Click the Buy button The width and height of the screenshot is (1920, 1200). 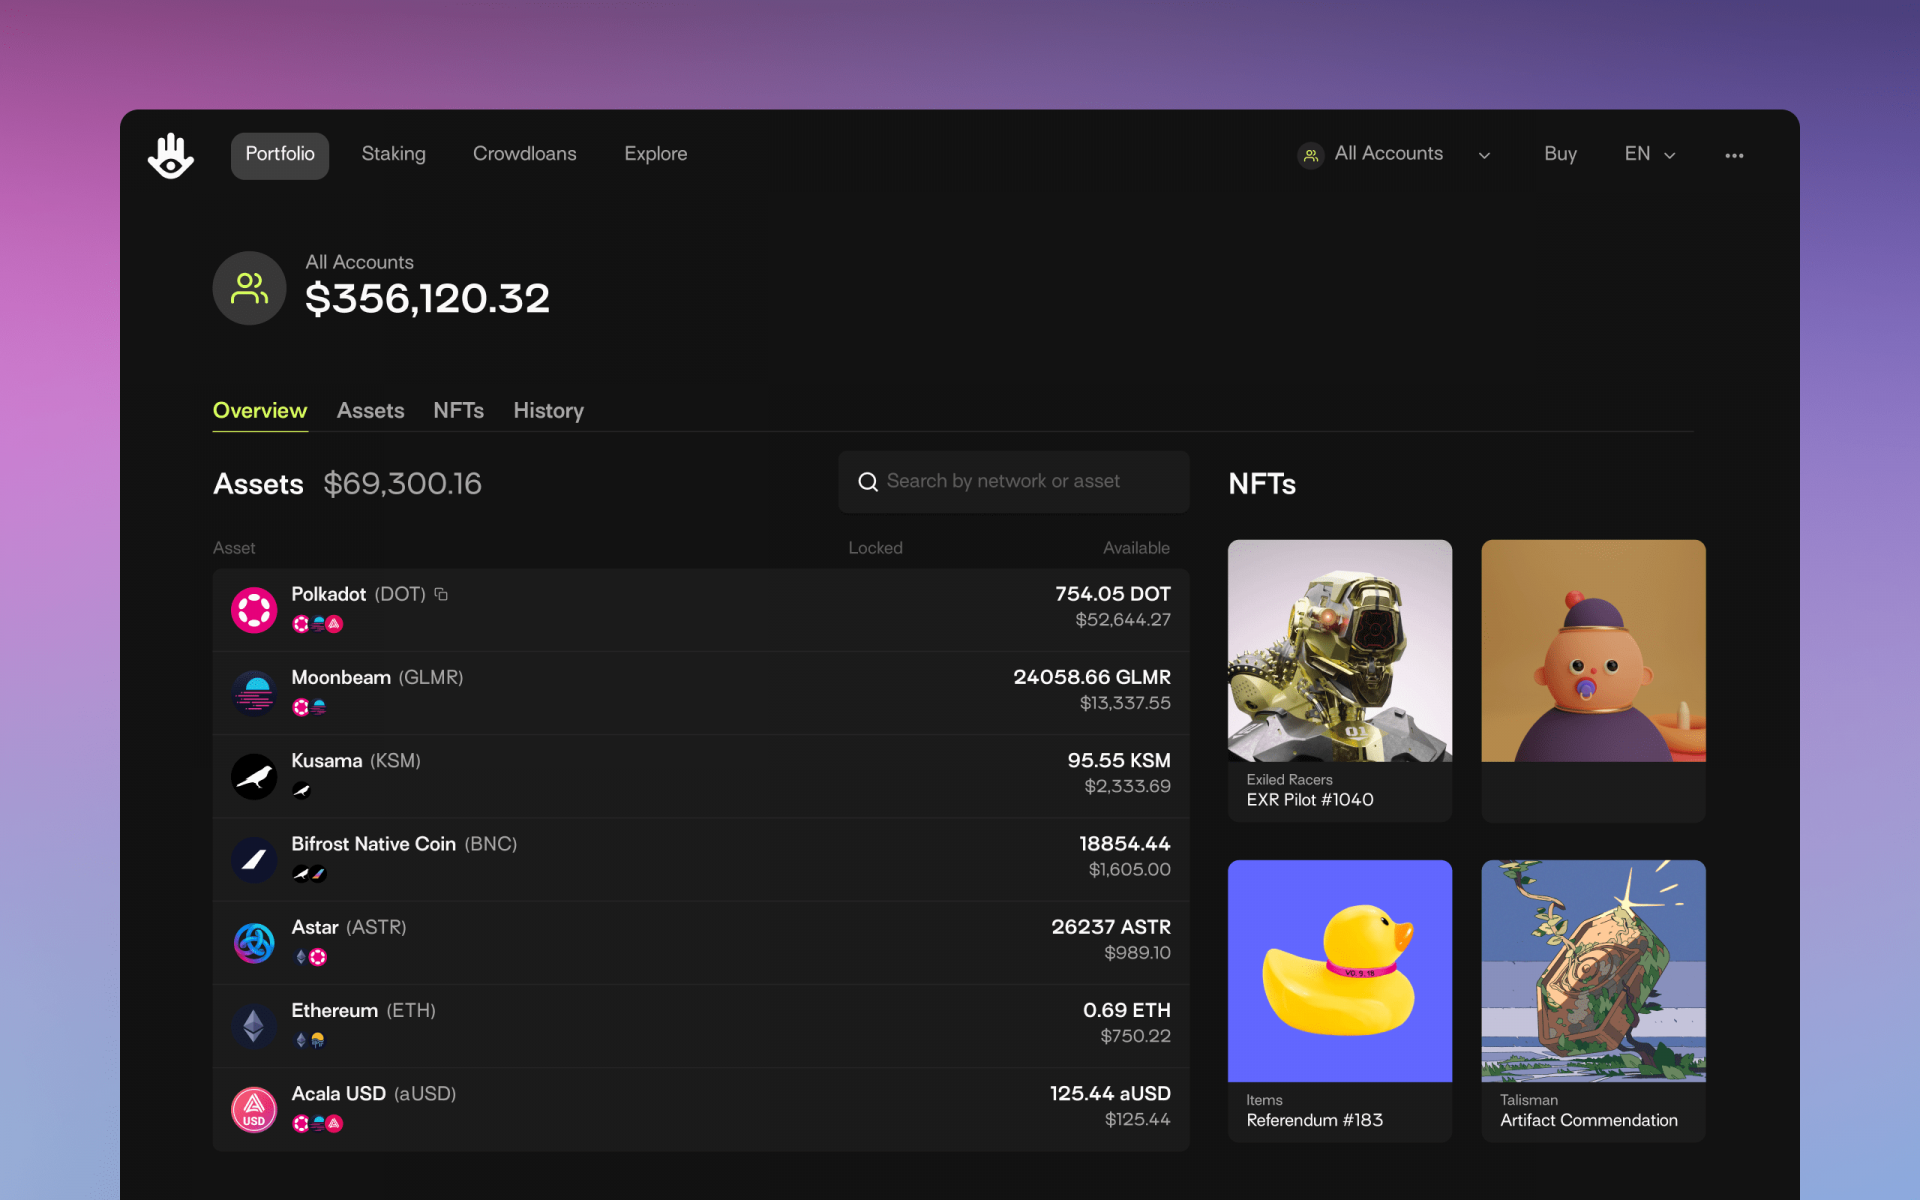1560,154
